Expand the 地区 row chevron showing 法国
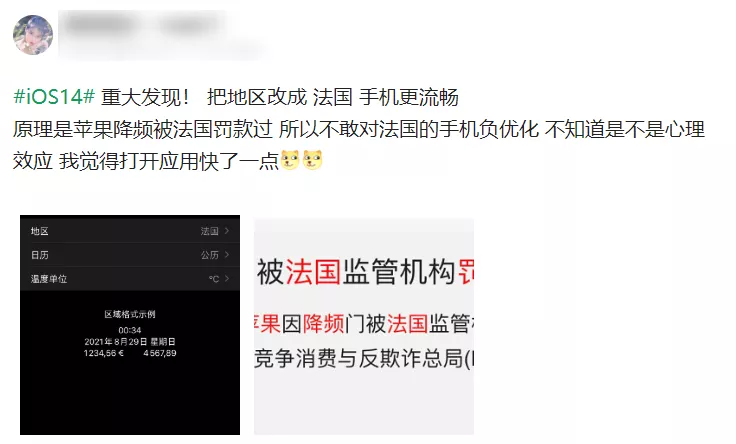736x444 pixels. pyautogui.click(x=227, y=230)
